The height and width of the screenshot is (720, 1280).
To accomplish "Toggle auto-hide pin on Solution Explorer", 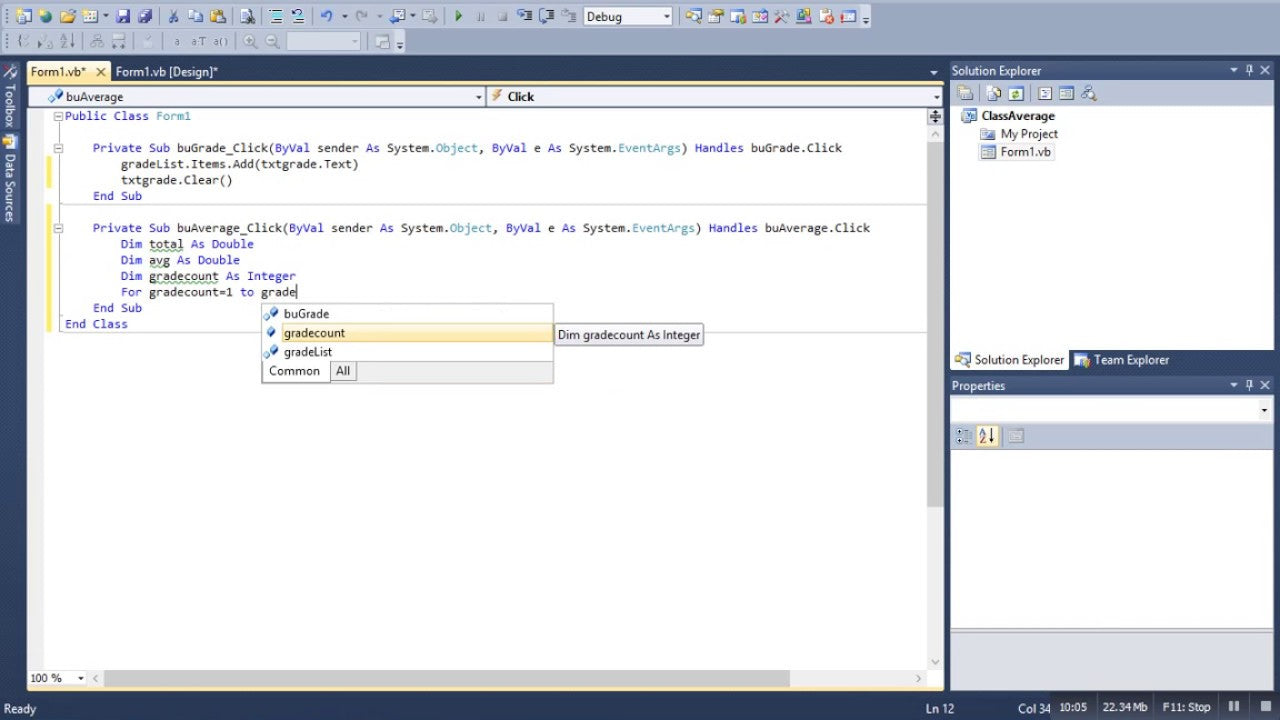I will tap(1249, 71).
